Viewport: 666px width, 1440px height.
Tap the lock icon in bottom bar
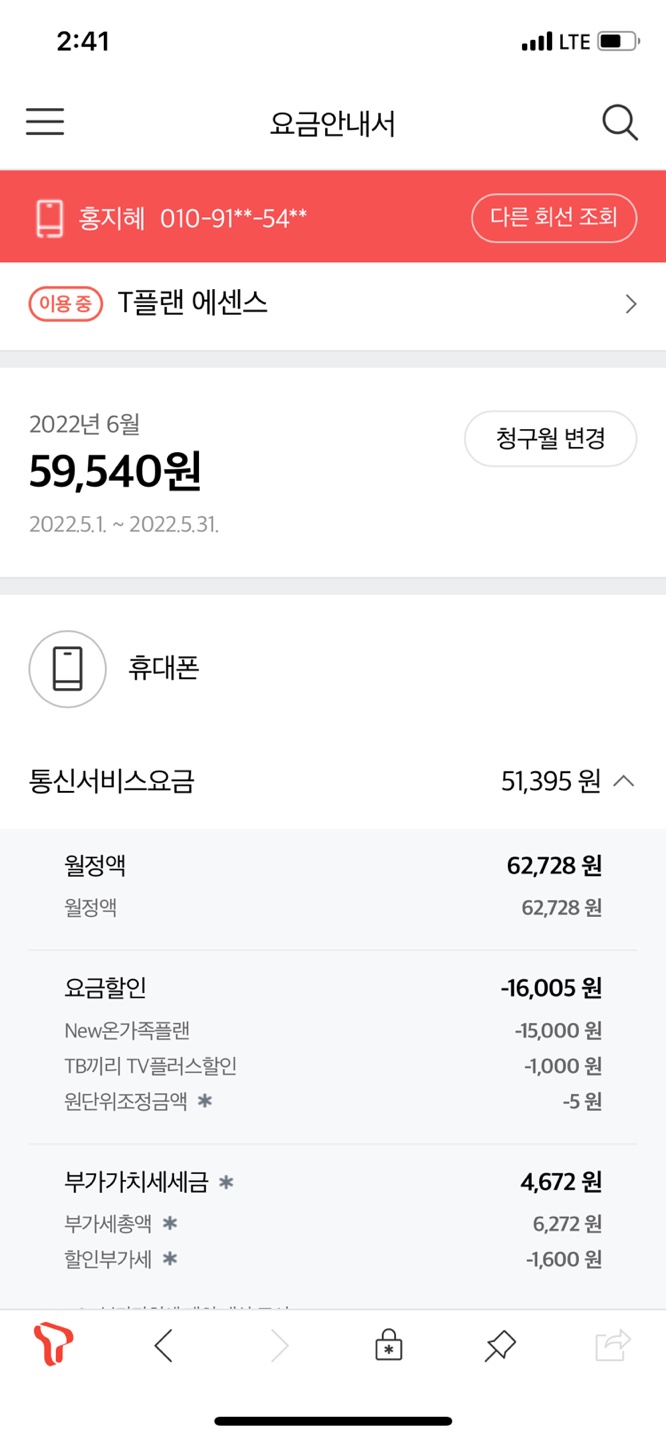388,1346
